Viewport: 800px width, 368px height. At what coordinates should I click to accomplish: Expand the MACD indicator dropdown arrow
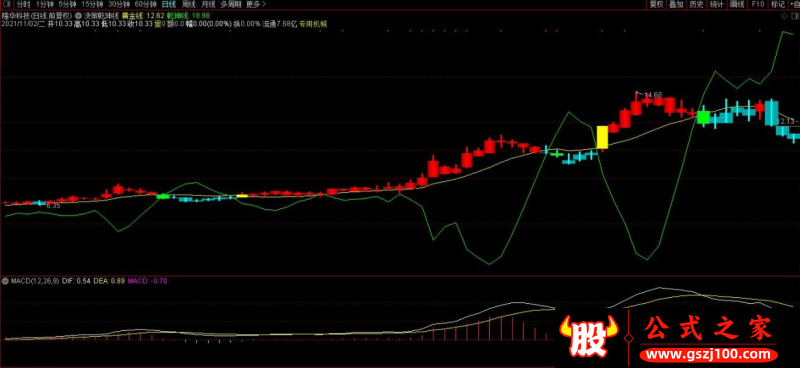[5, 281]
